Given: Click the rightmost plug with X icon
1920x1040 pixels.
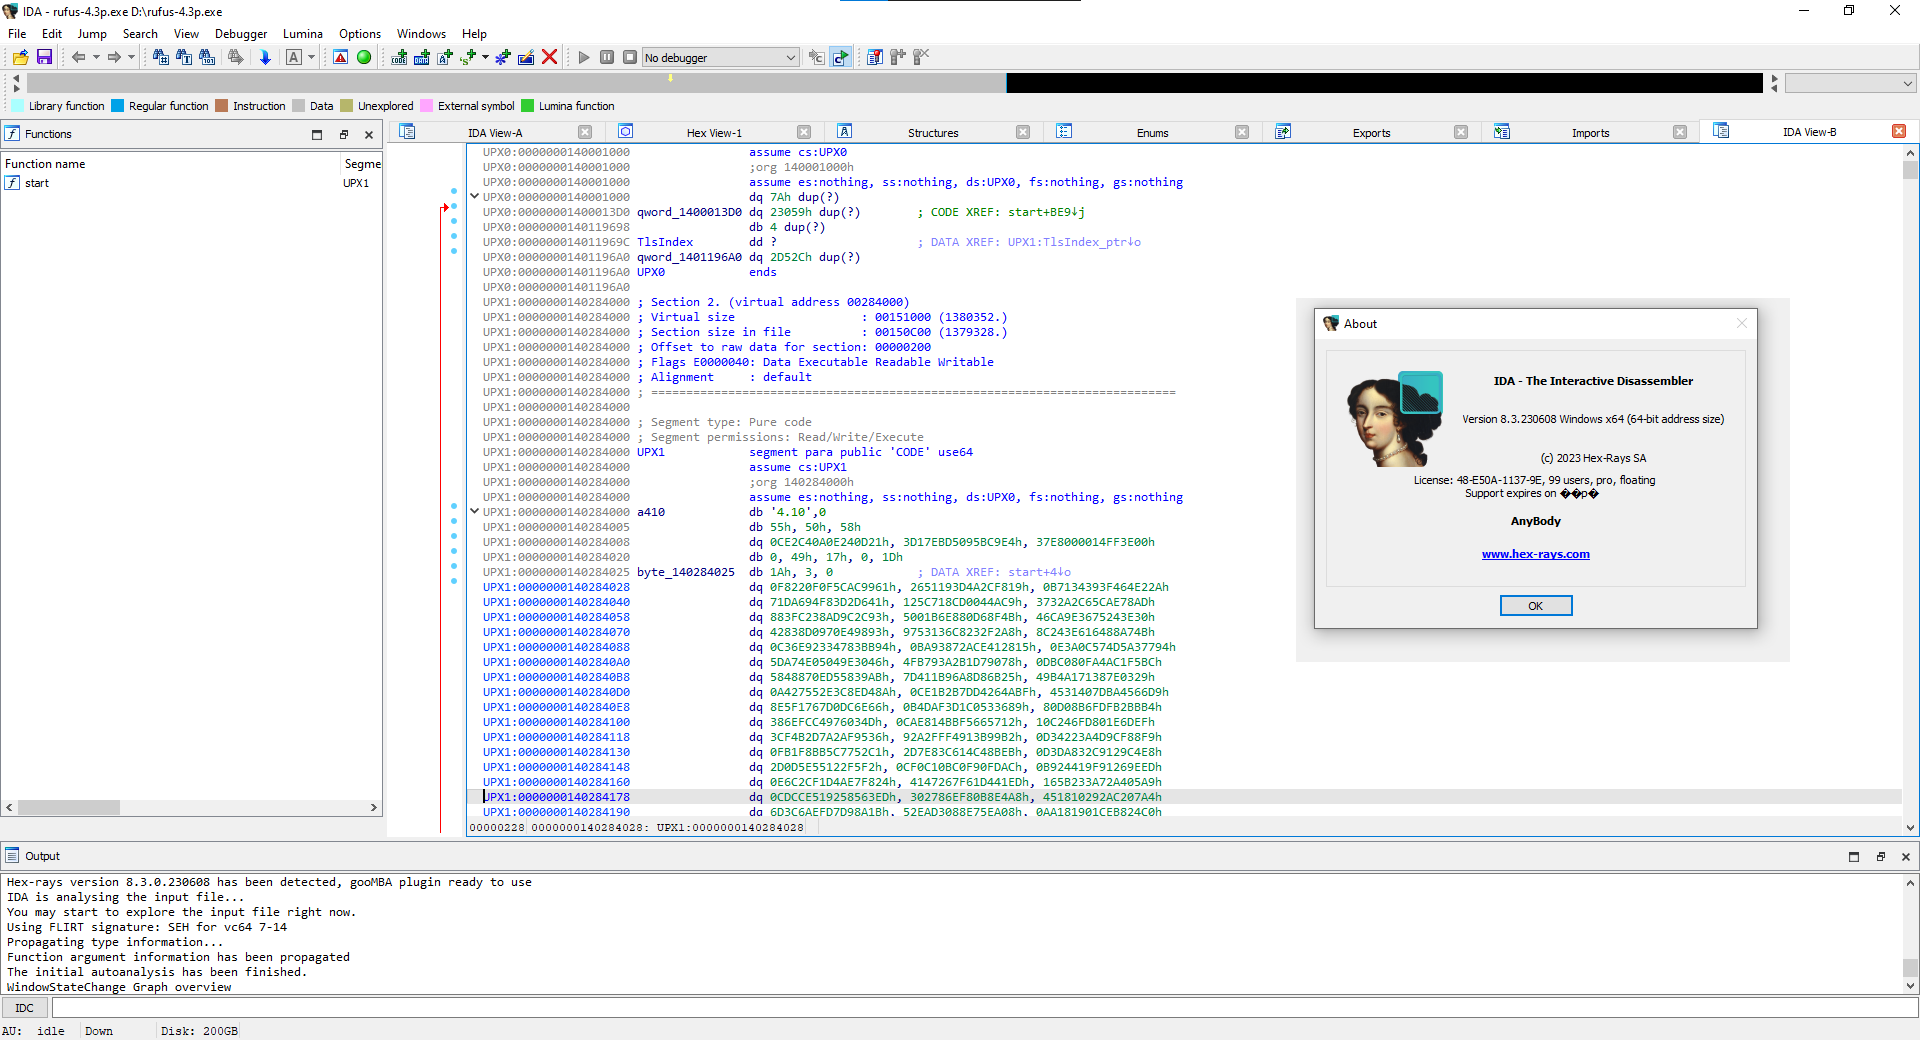Looking at the screenshot, I should pos(921,57).
